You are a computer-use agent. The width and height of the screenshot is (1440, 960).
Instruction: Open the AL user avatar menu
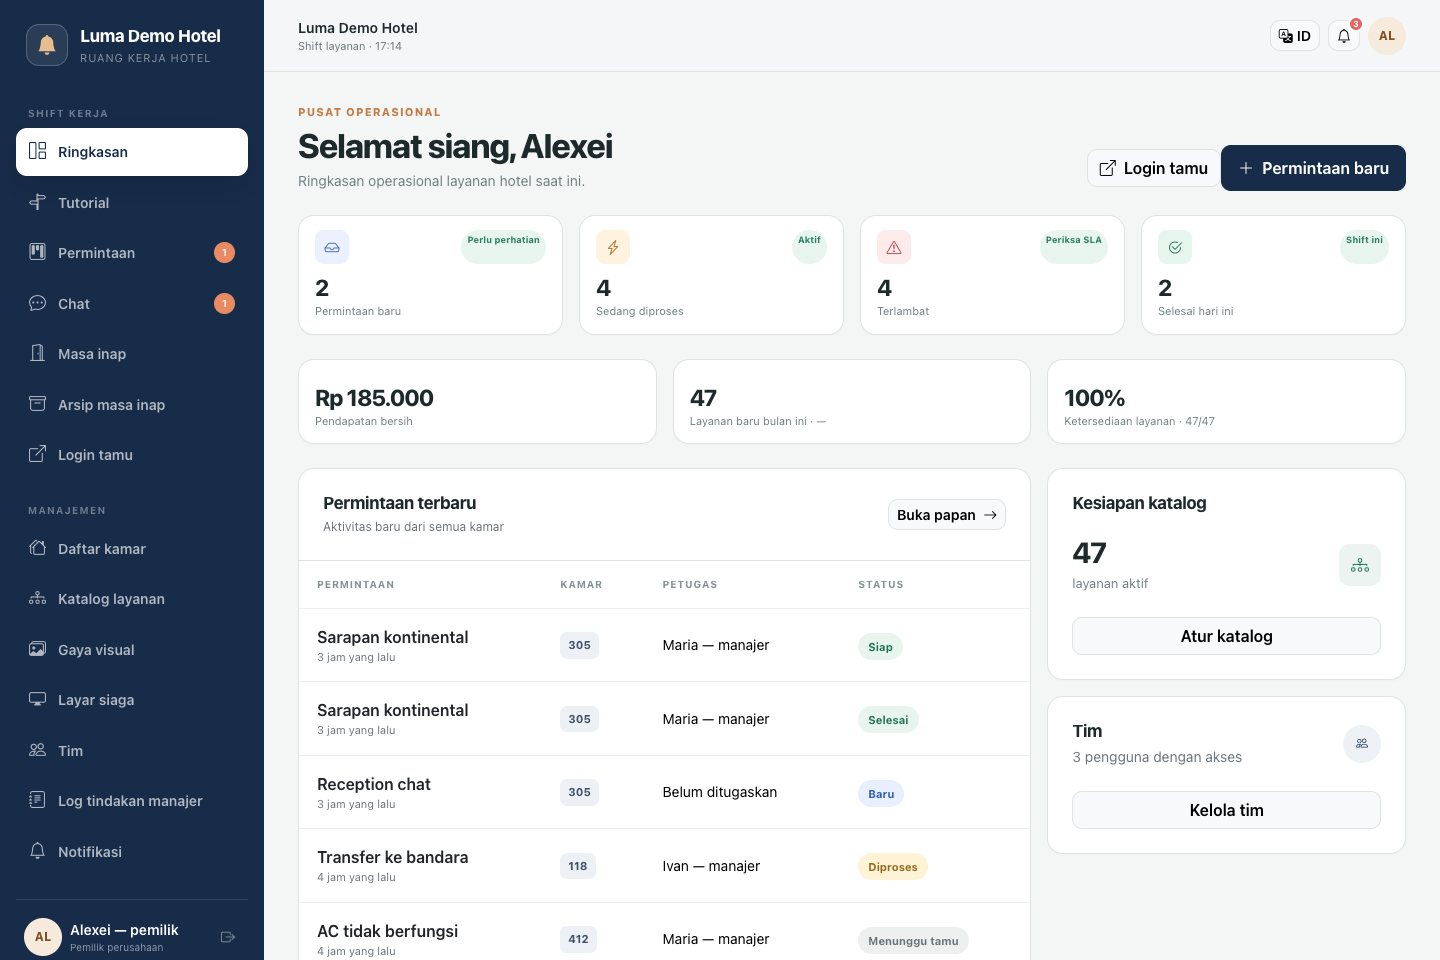[x=1387, y=36]
